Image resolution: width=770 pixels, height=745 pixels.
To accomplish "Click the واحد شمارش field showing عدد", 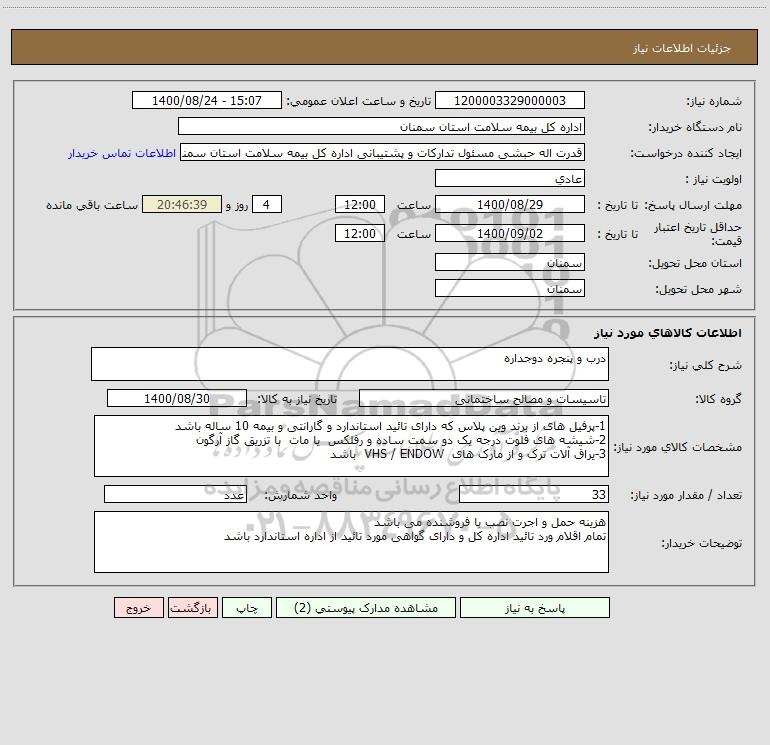I will click(175, 495).
